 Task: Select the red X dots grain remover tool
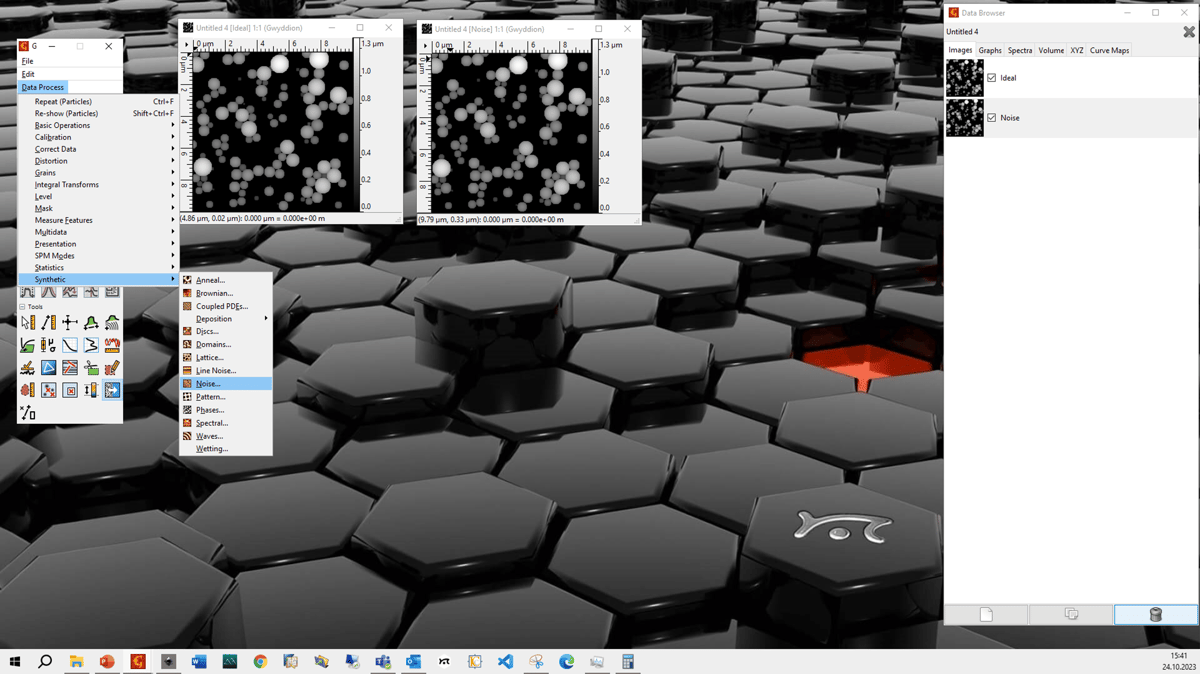[x=48, y=390]
